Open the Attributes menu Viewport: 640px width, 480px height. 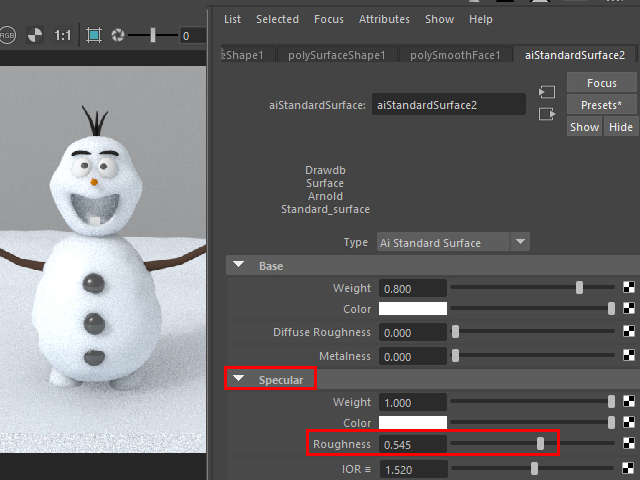pos(384,19)
